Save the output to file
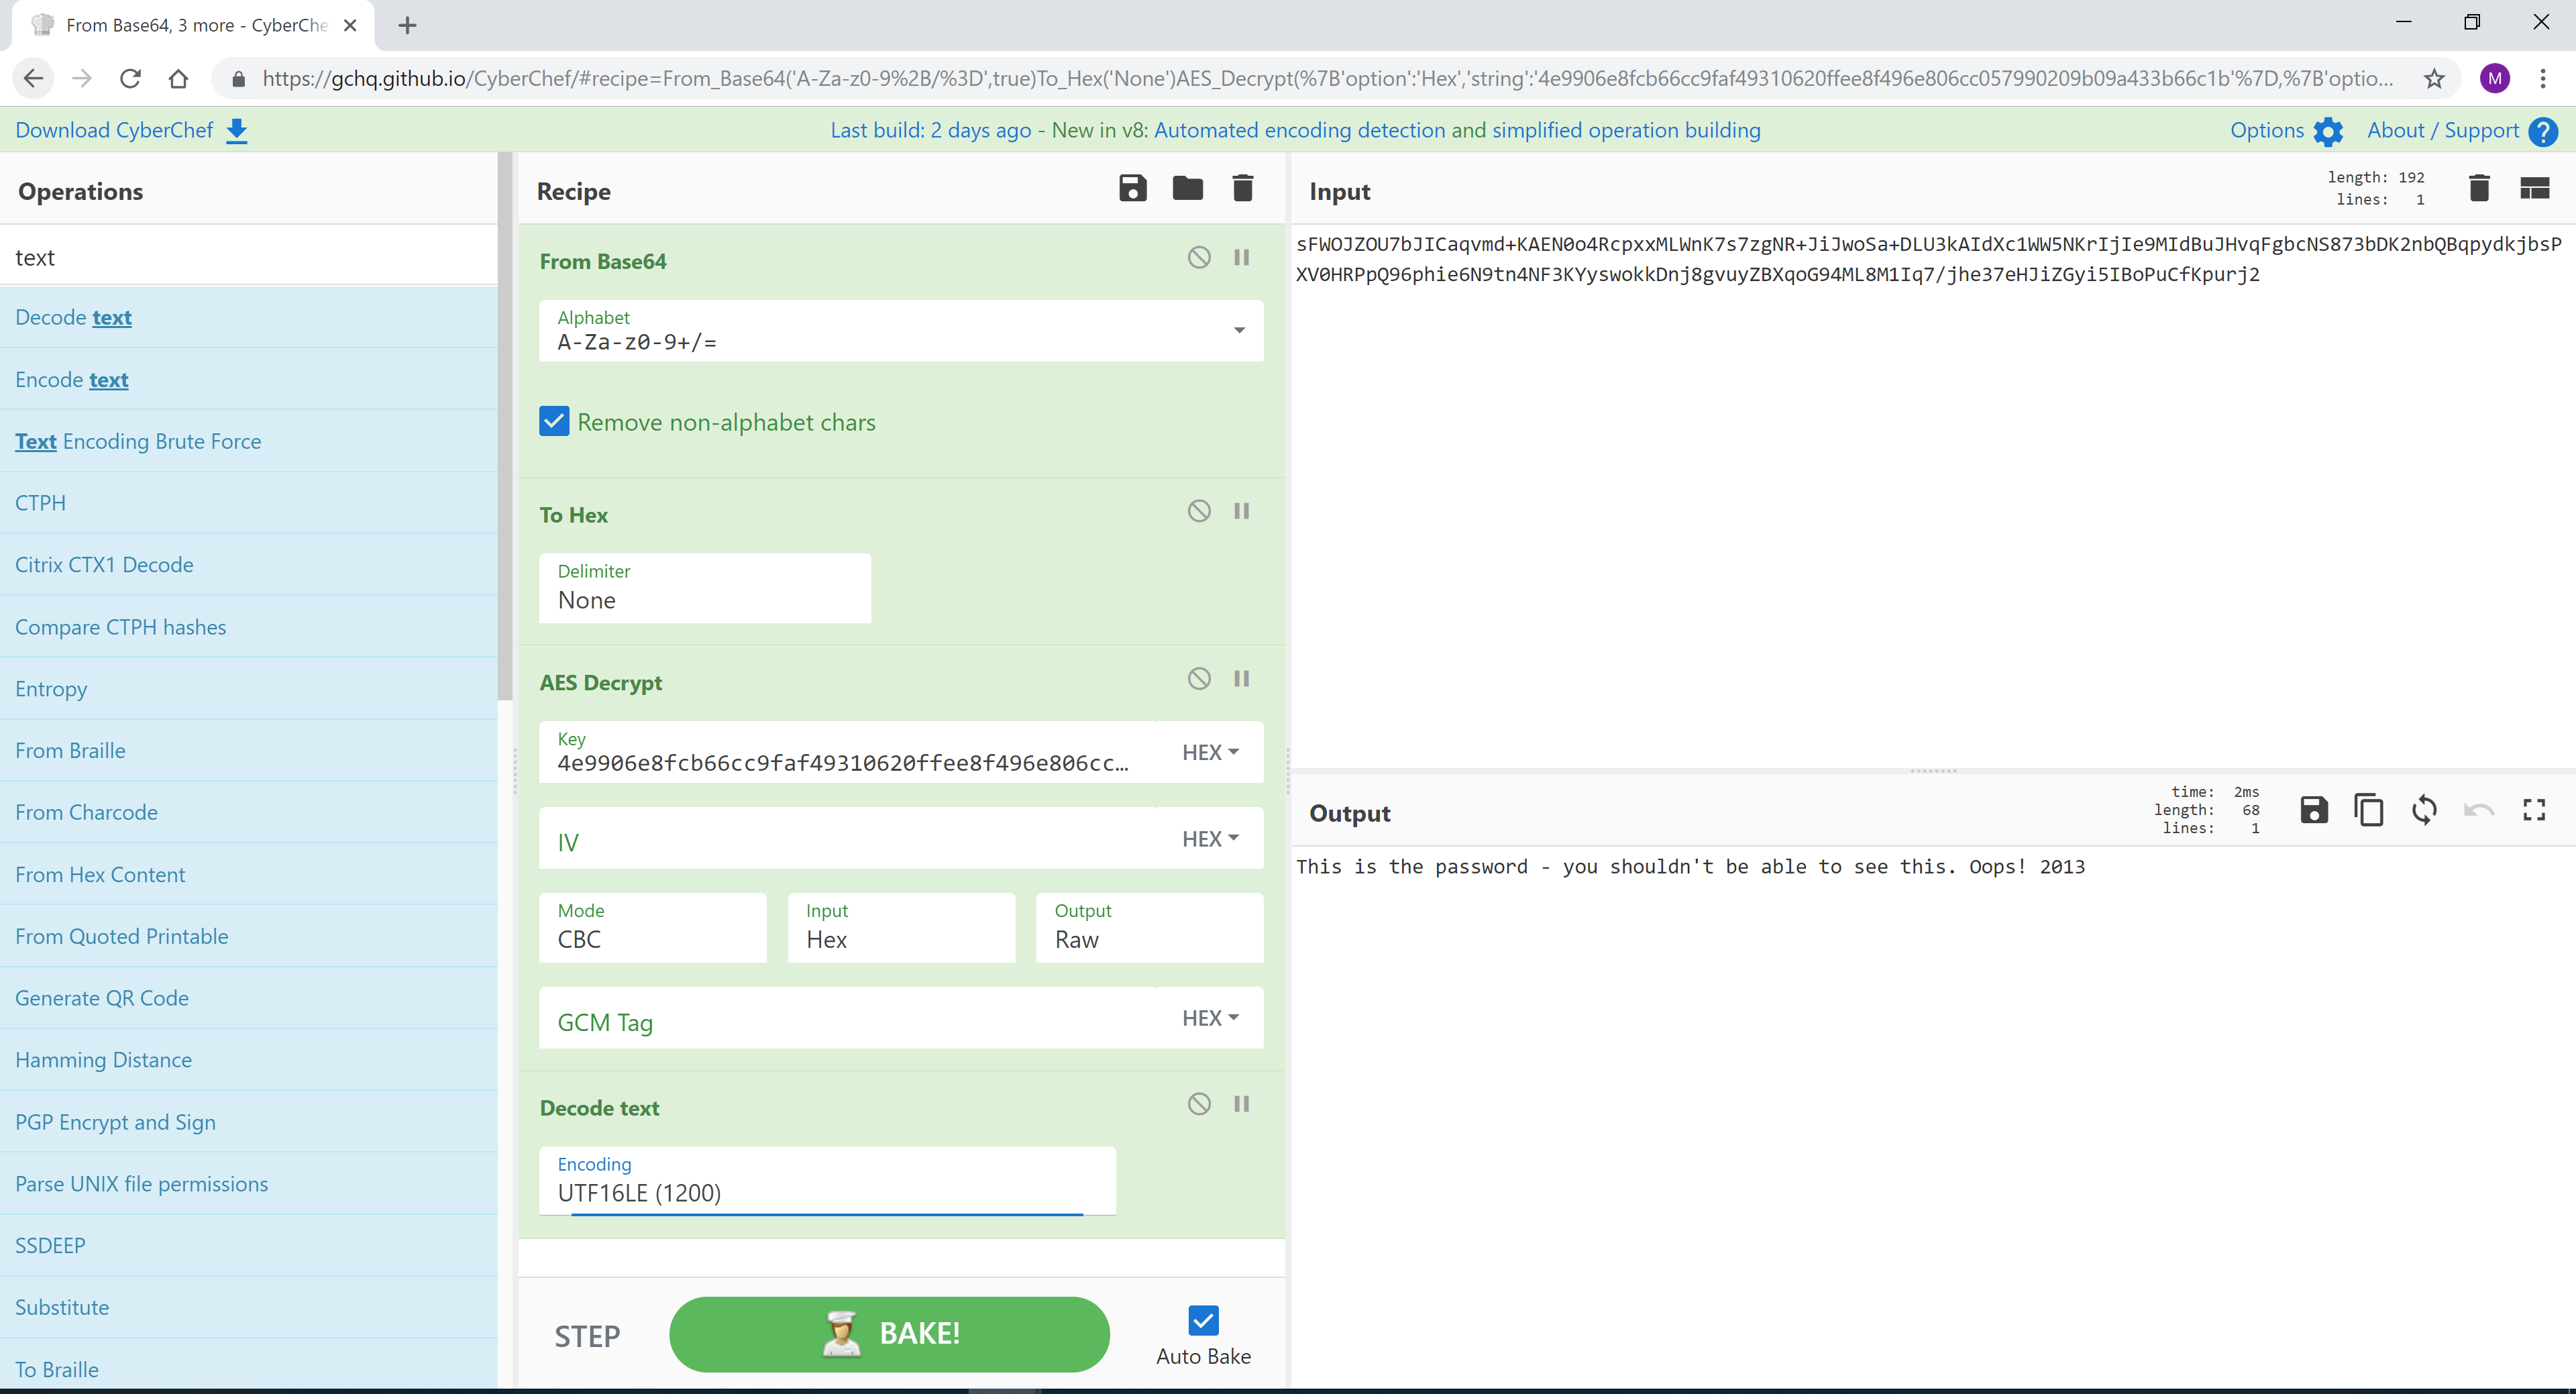 [2313, 810]
